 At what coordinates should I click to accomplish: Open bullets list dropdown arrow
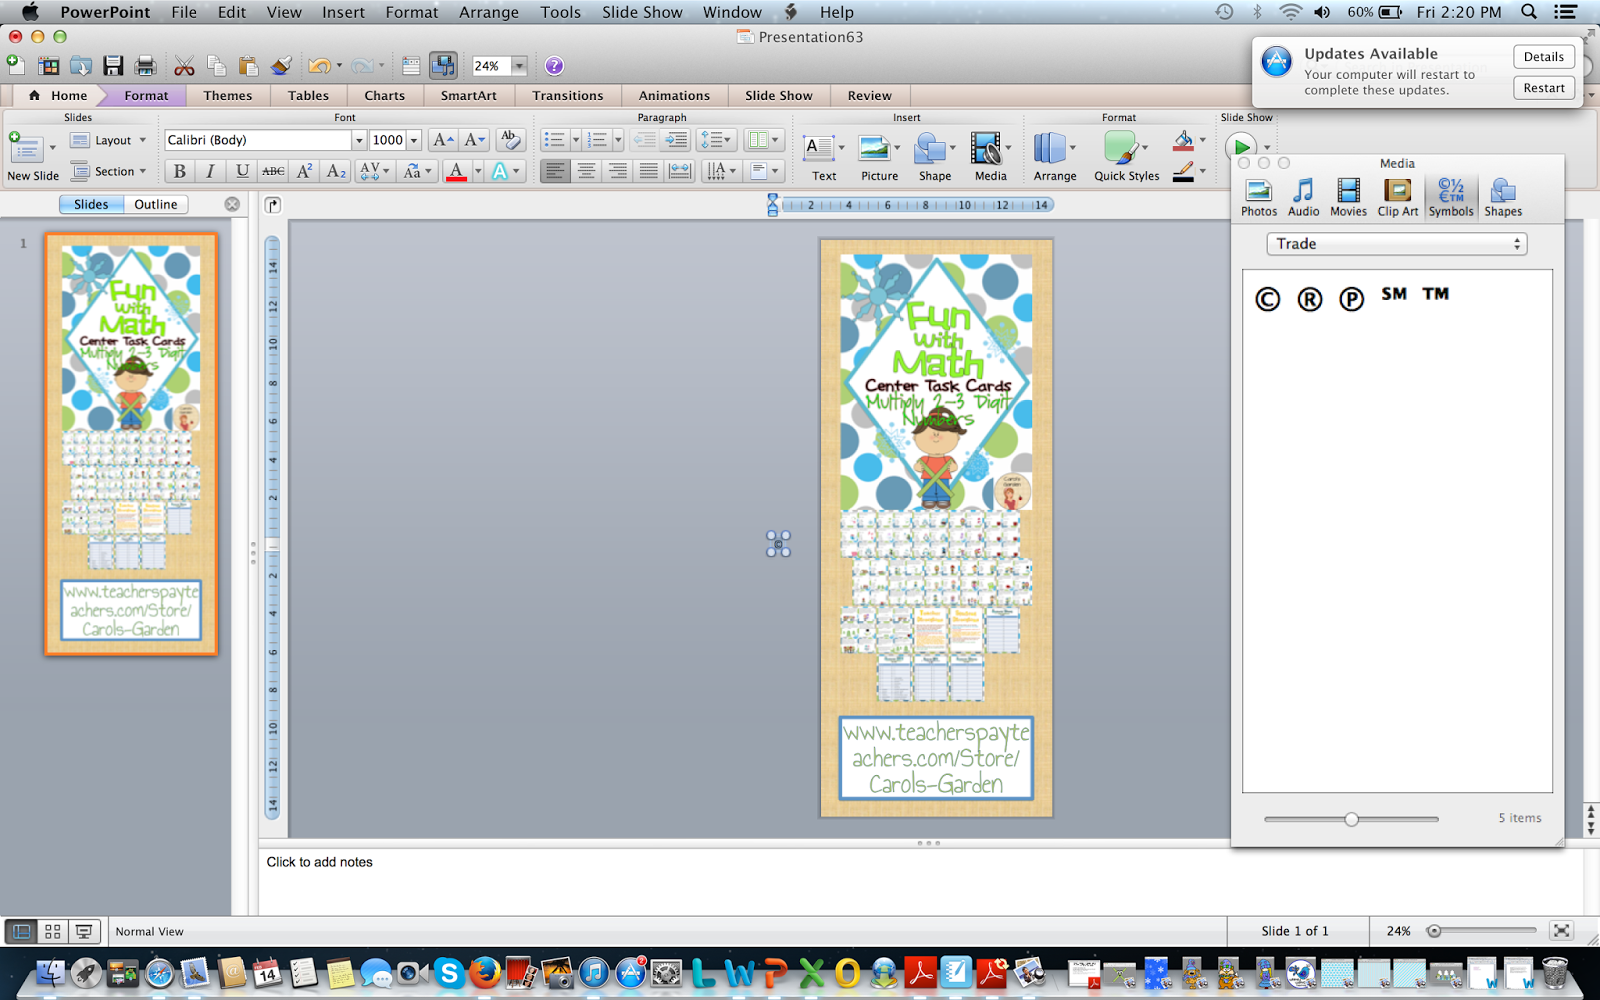(576, 140)
